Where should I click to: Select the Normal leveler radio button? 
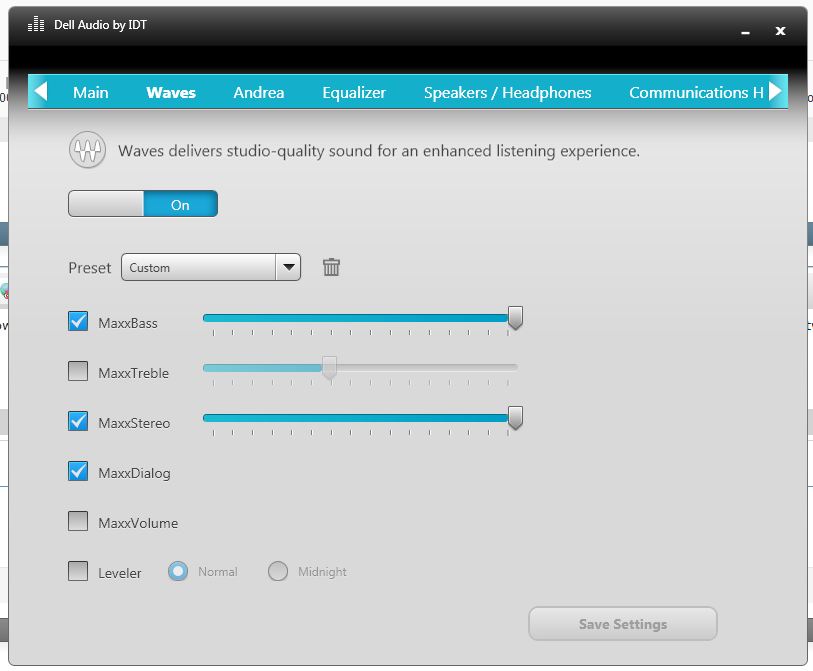178,571
